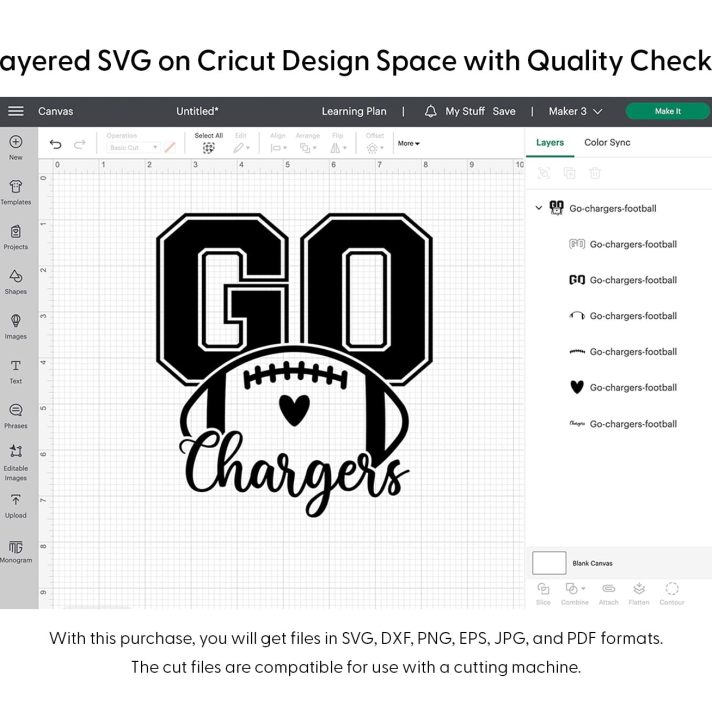Image resolution: width=712 pixels, height=712 pixels.
Task: Click Canvas in the header
Action: click(55, 111)
